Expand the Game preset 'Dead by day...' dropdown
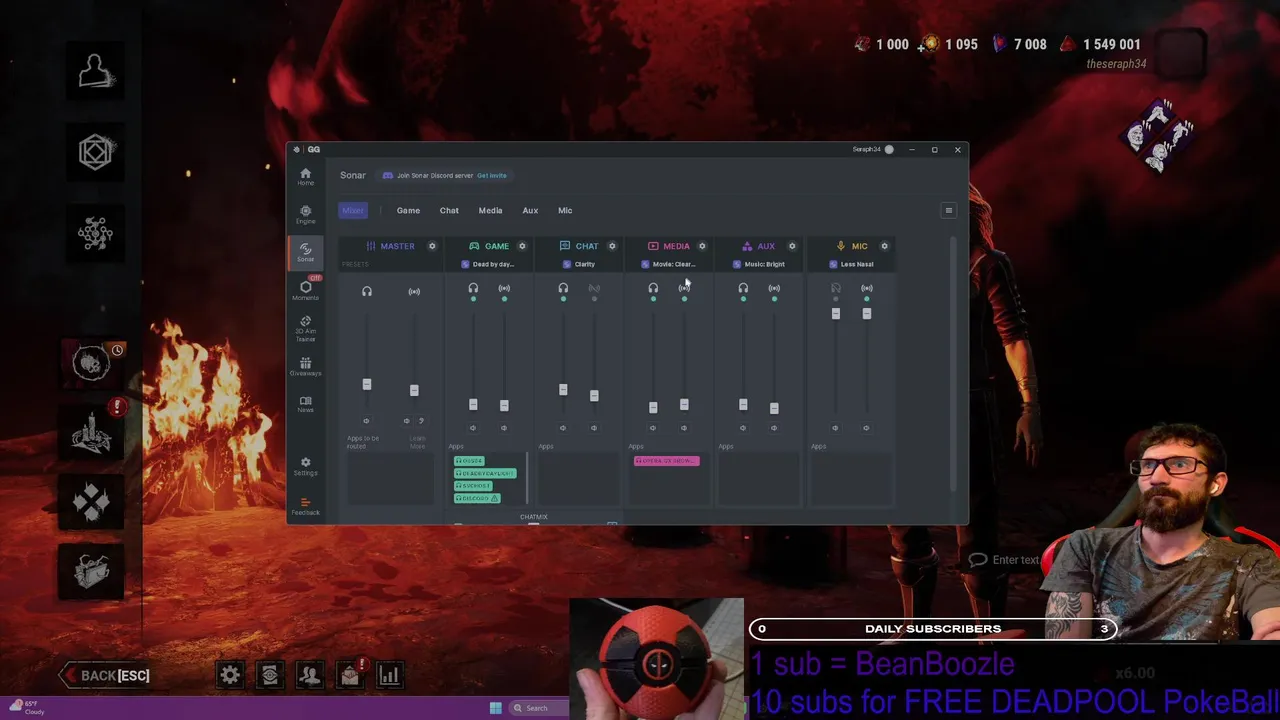 click(488, 264)
